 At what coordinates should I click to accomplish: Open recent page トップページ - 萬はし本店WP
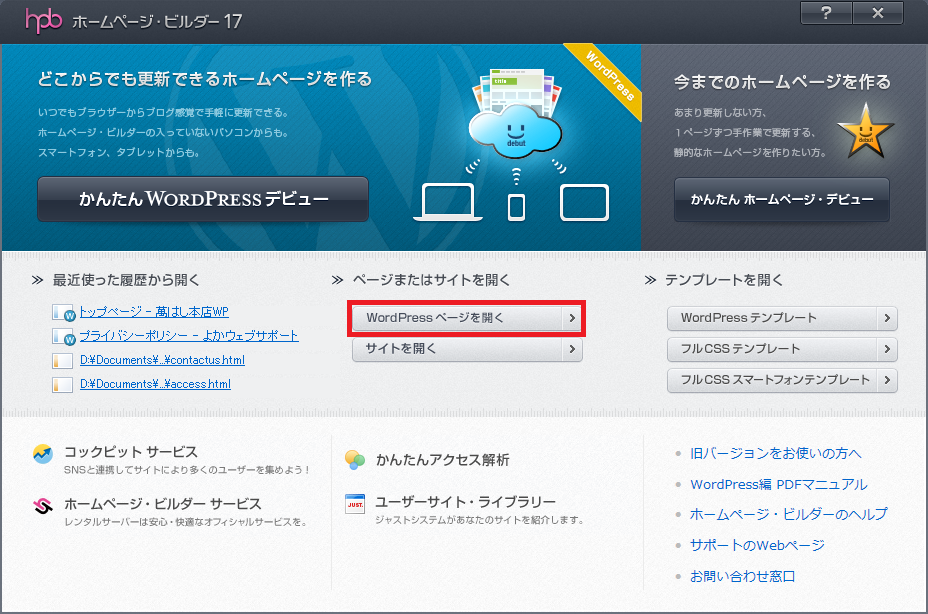pos(154,311)
